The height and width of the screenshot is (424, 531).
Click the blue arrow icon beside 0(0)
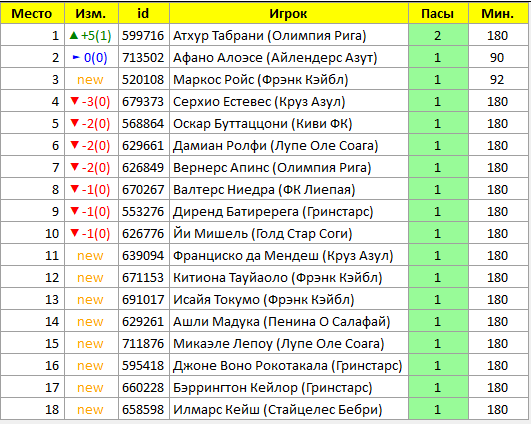point(76,57)
